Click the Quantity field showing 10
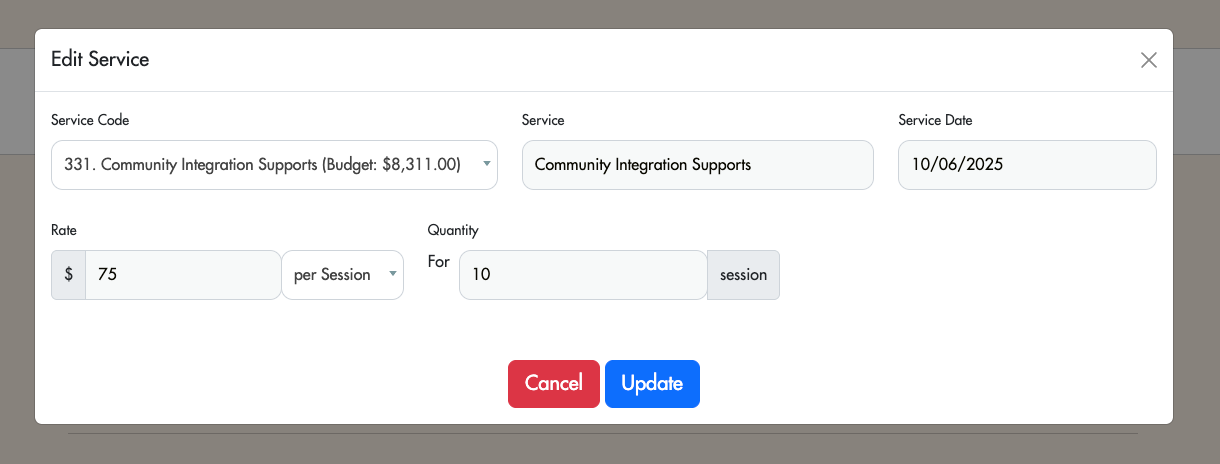The image size is (1220, 464). point(582,275)
